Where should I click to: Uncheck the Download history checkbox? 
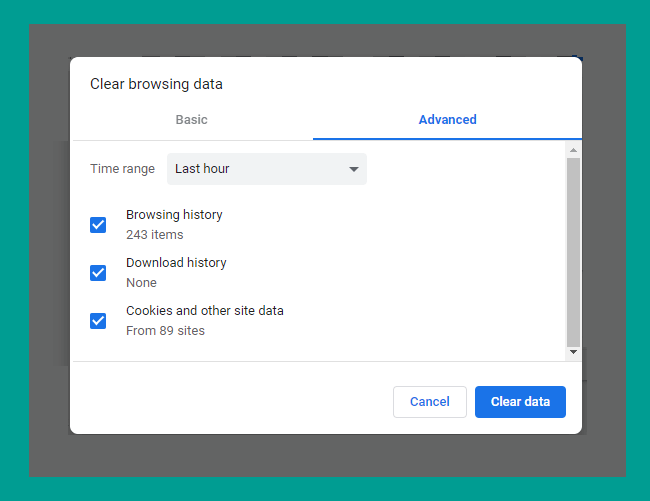point(98,273)
